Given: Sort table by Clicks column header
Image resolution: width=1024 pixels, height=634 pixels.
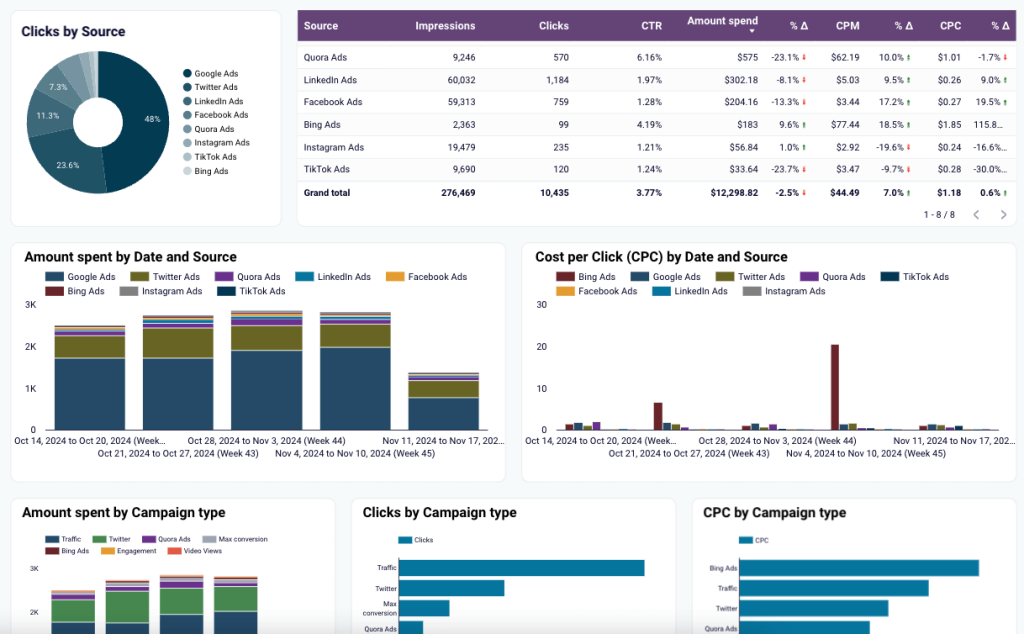Looking at the screenshot, I should tap(554, 26).
